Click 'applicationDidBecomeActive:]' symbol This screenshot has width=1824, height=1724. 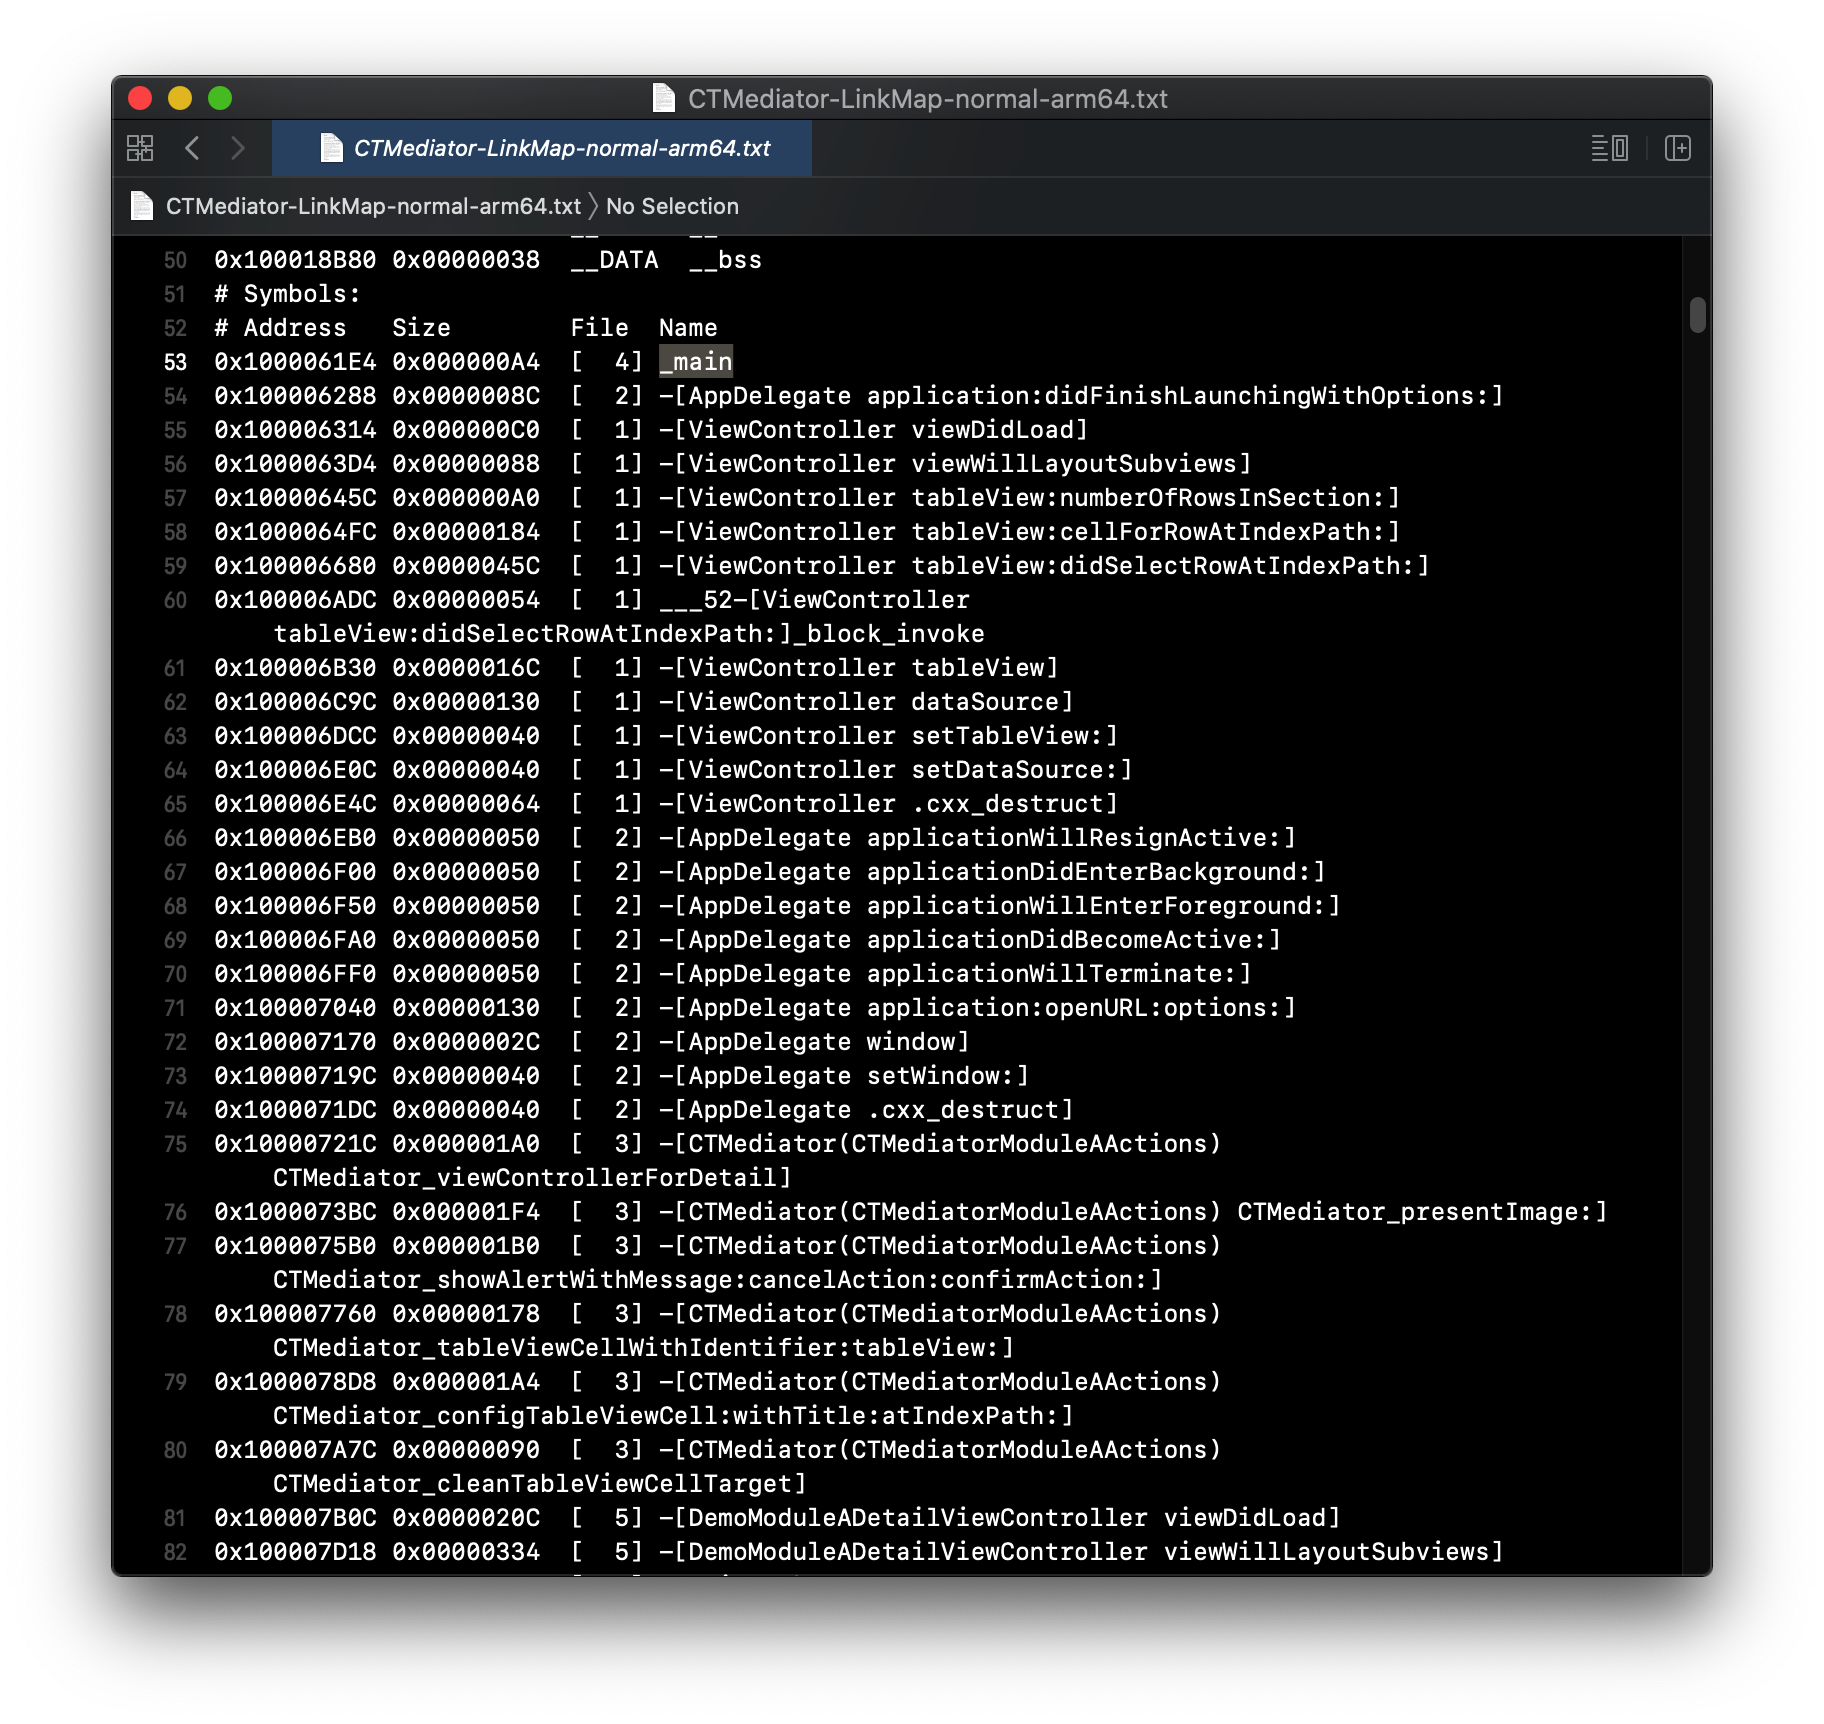[x=1074, y=940]
